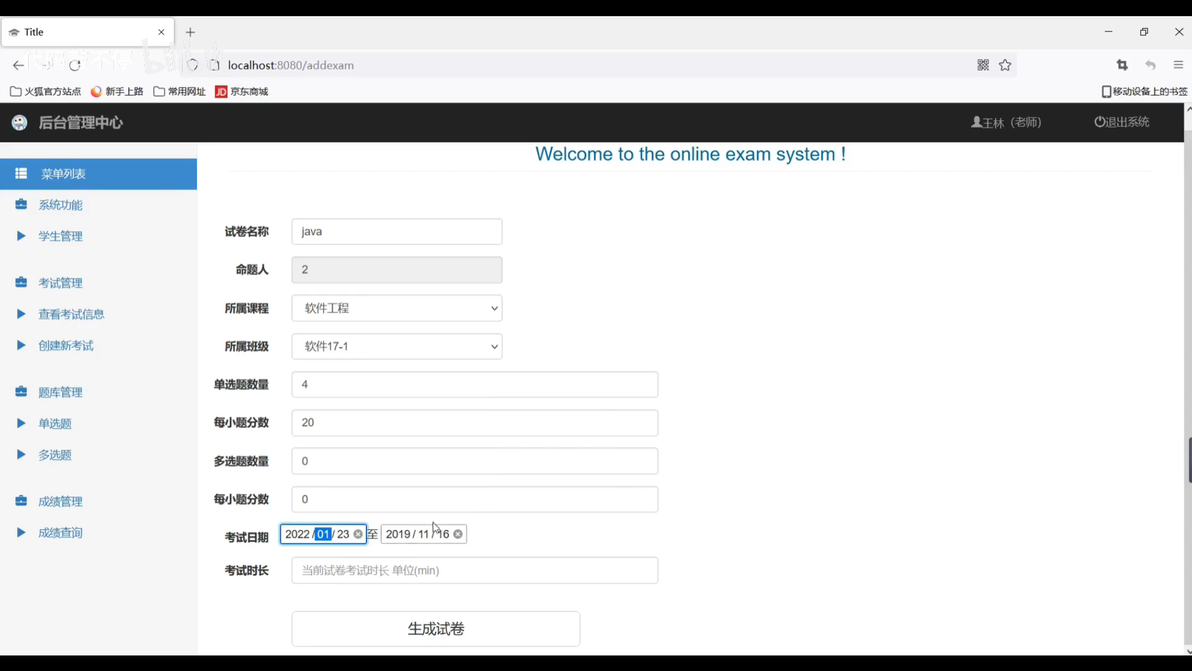This screenshot has width=1192, height=671.
Task: Click the multi-choice 每小题分数 field showing 0
Action: coord(474,499)
